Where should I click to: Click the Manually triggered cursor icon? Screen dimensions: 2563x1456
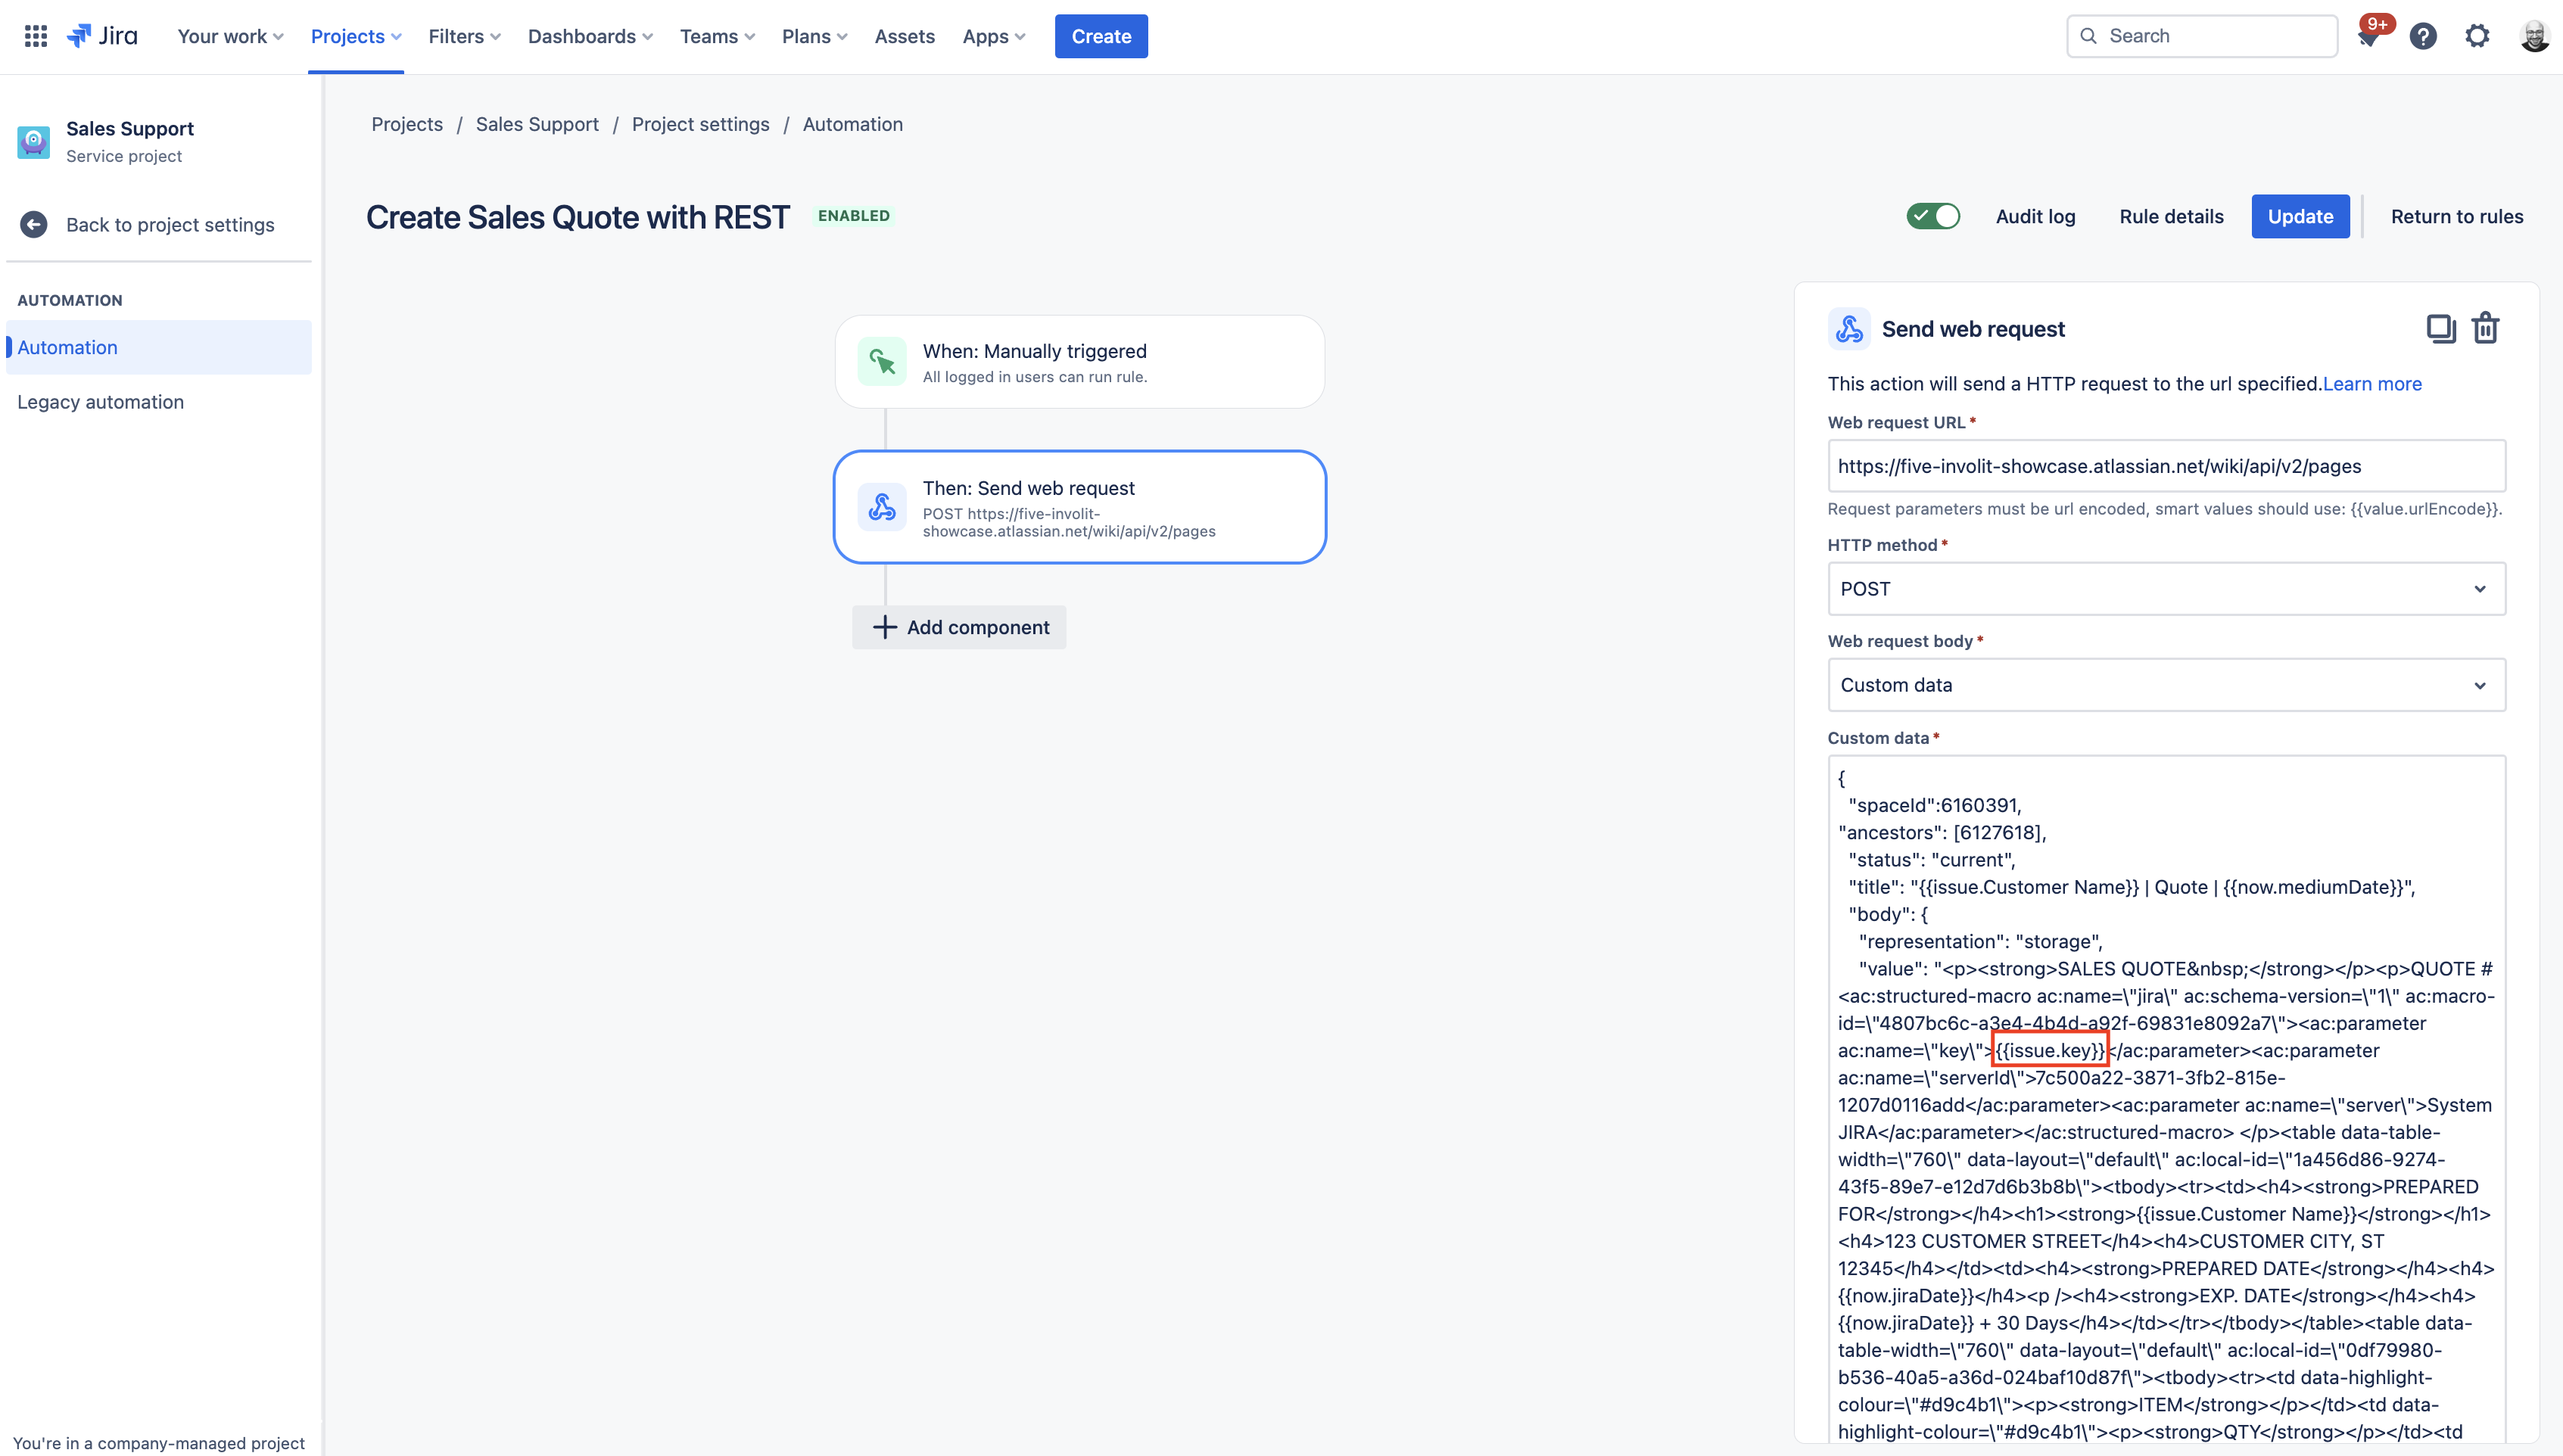point(881,361)
